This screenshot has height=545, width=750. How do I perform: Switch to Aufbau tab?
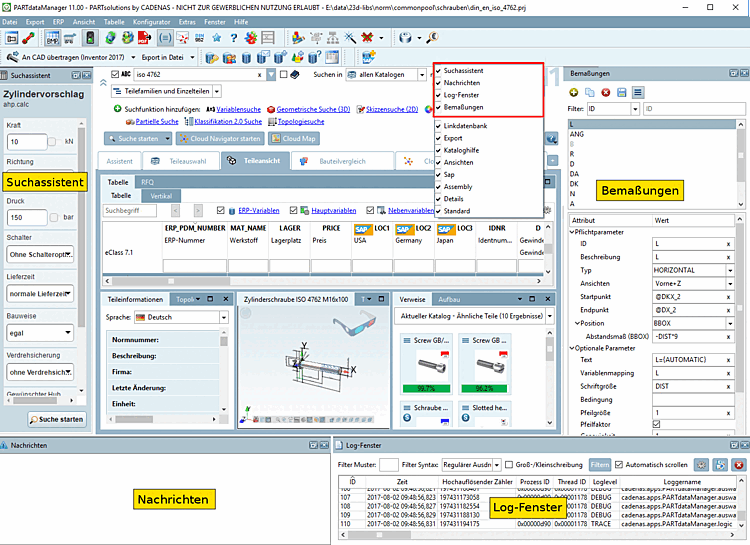449,299
